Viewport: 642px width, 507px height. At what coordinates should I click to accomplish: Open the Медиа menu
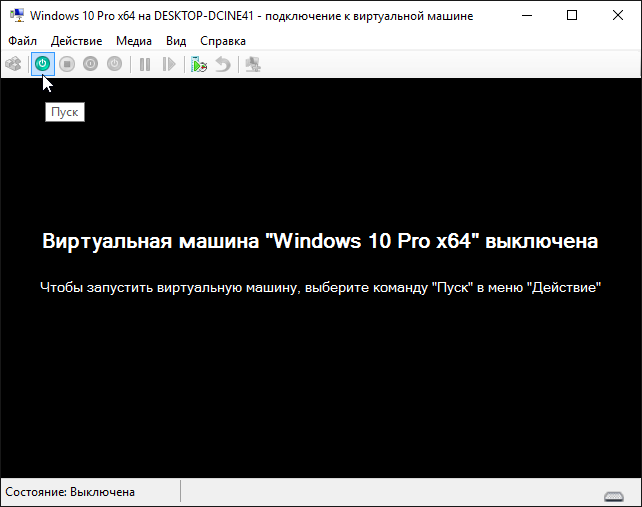(x=134, y=41)
